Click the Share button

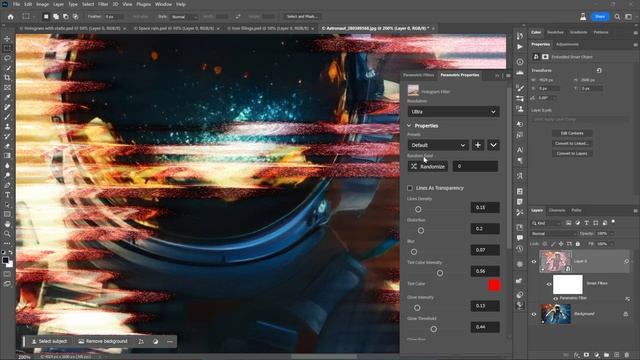click(600, 17)
